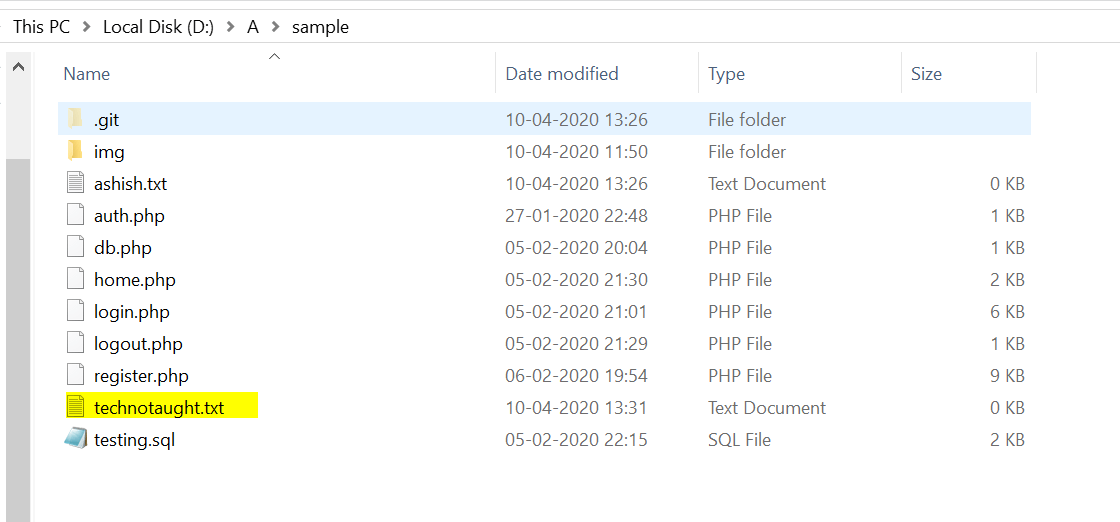
Task: Click the sample breadcrumb in the address bar
Action: point(320,27)
